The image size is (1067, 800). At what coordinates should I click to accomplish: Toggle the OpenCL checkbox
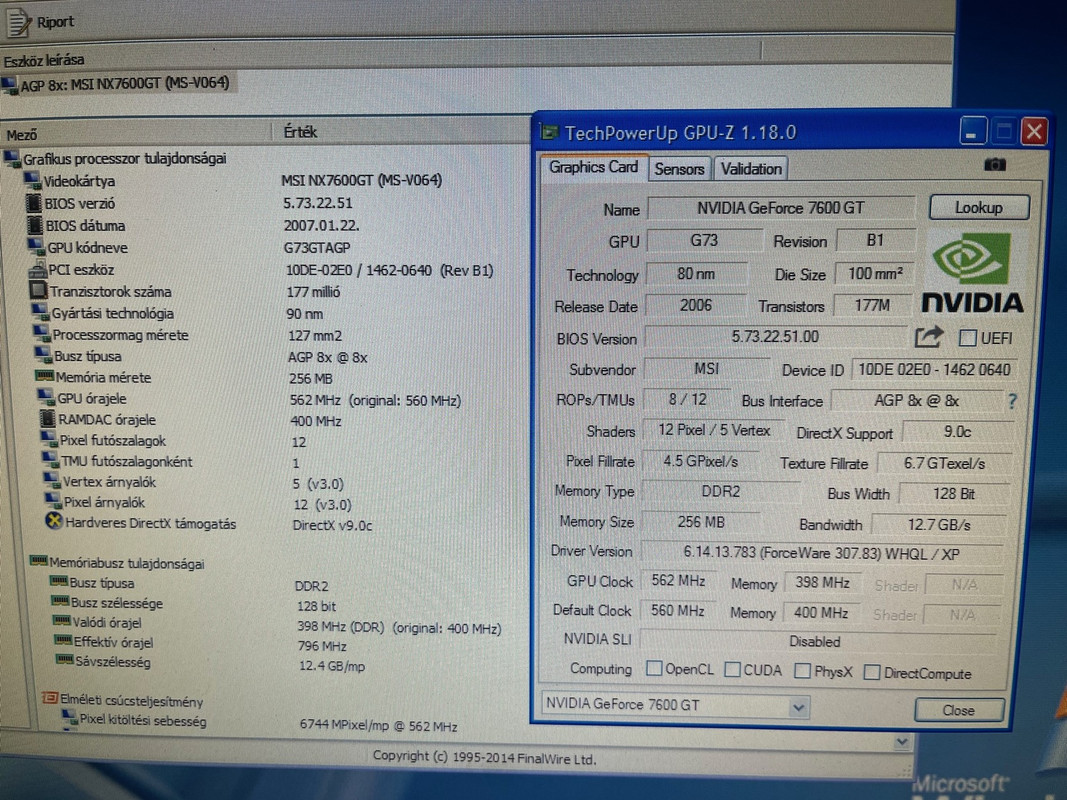654,669
